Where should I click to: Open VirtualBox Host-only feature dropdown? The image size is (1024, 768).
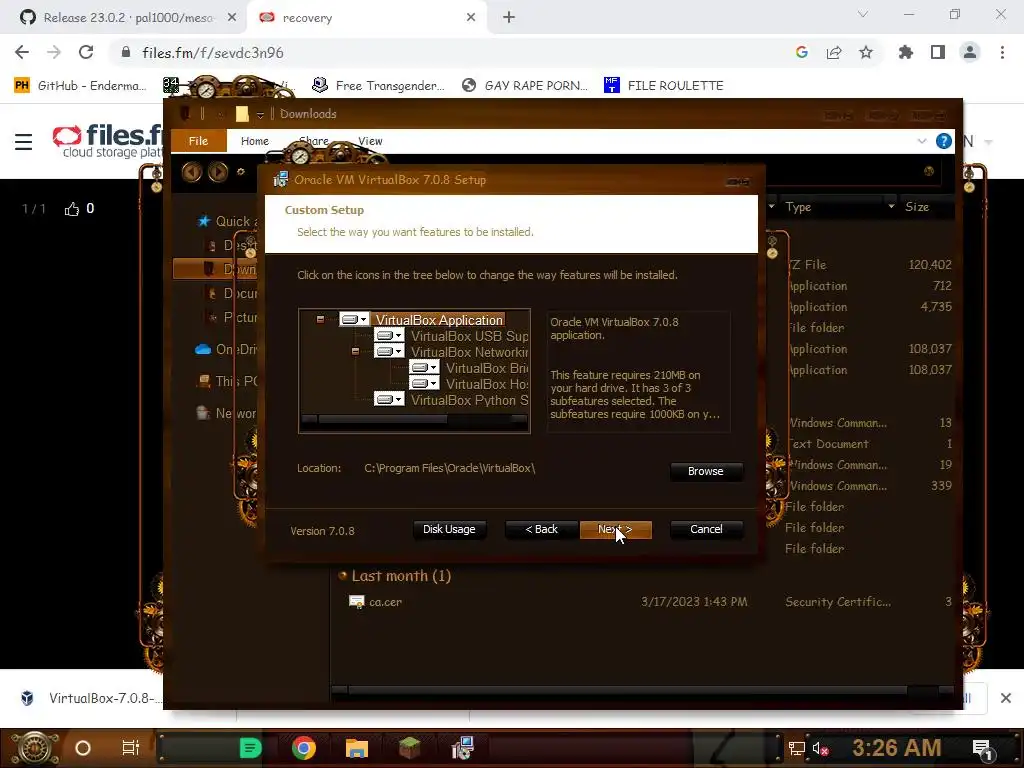pos(424,383)
